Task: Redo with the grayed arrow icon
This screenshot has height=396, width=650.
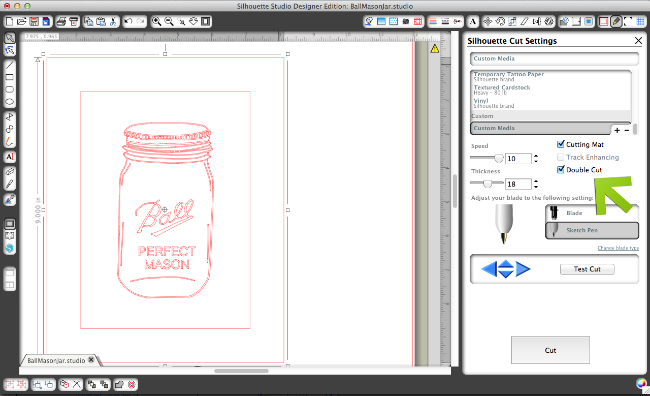Action: [x=141, y=21]
